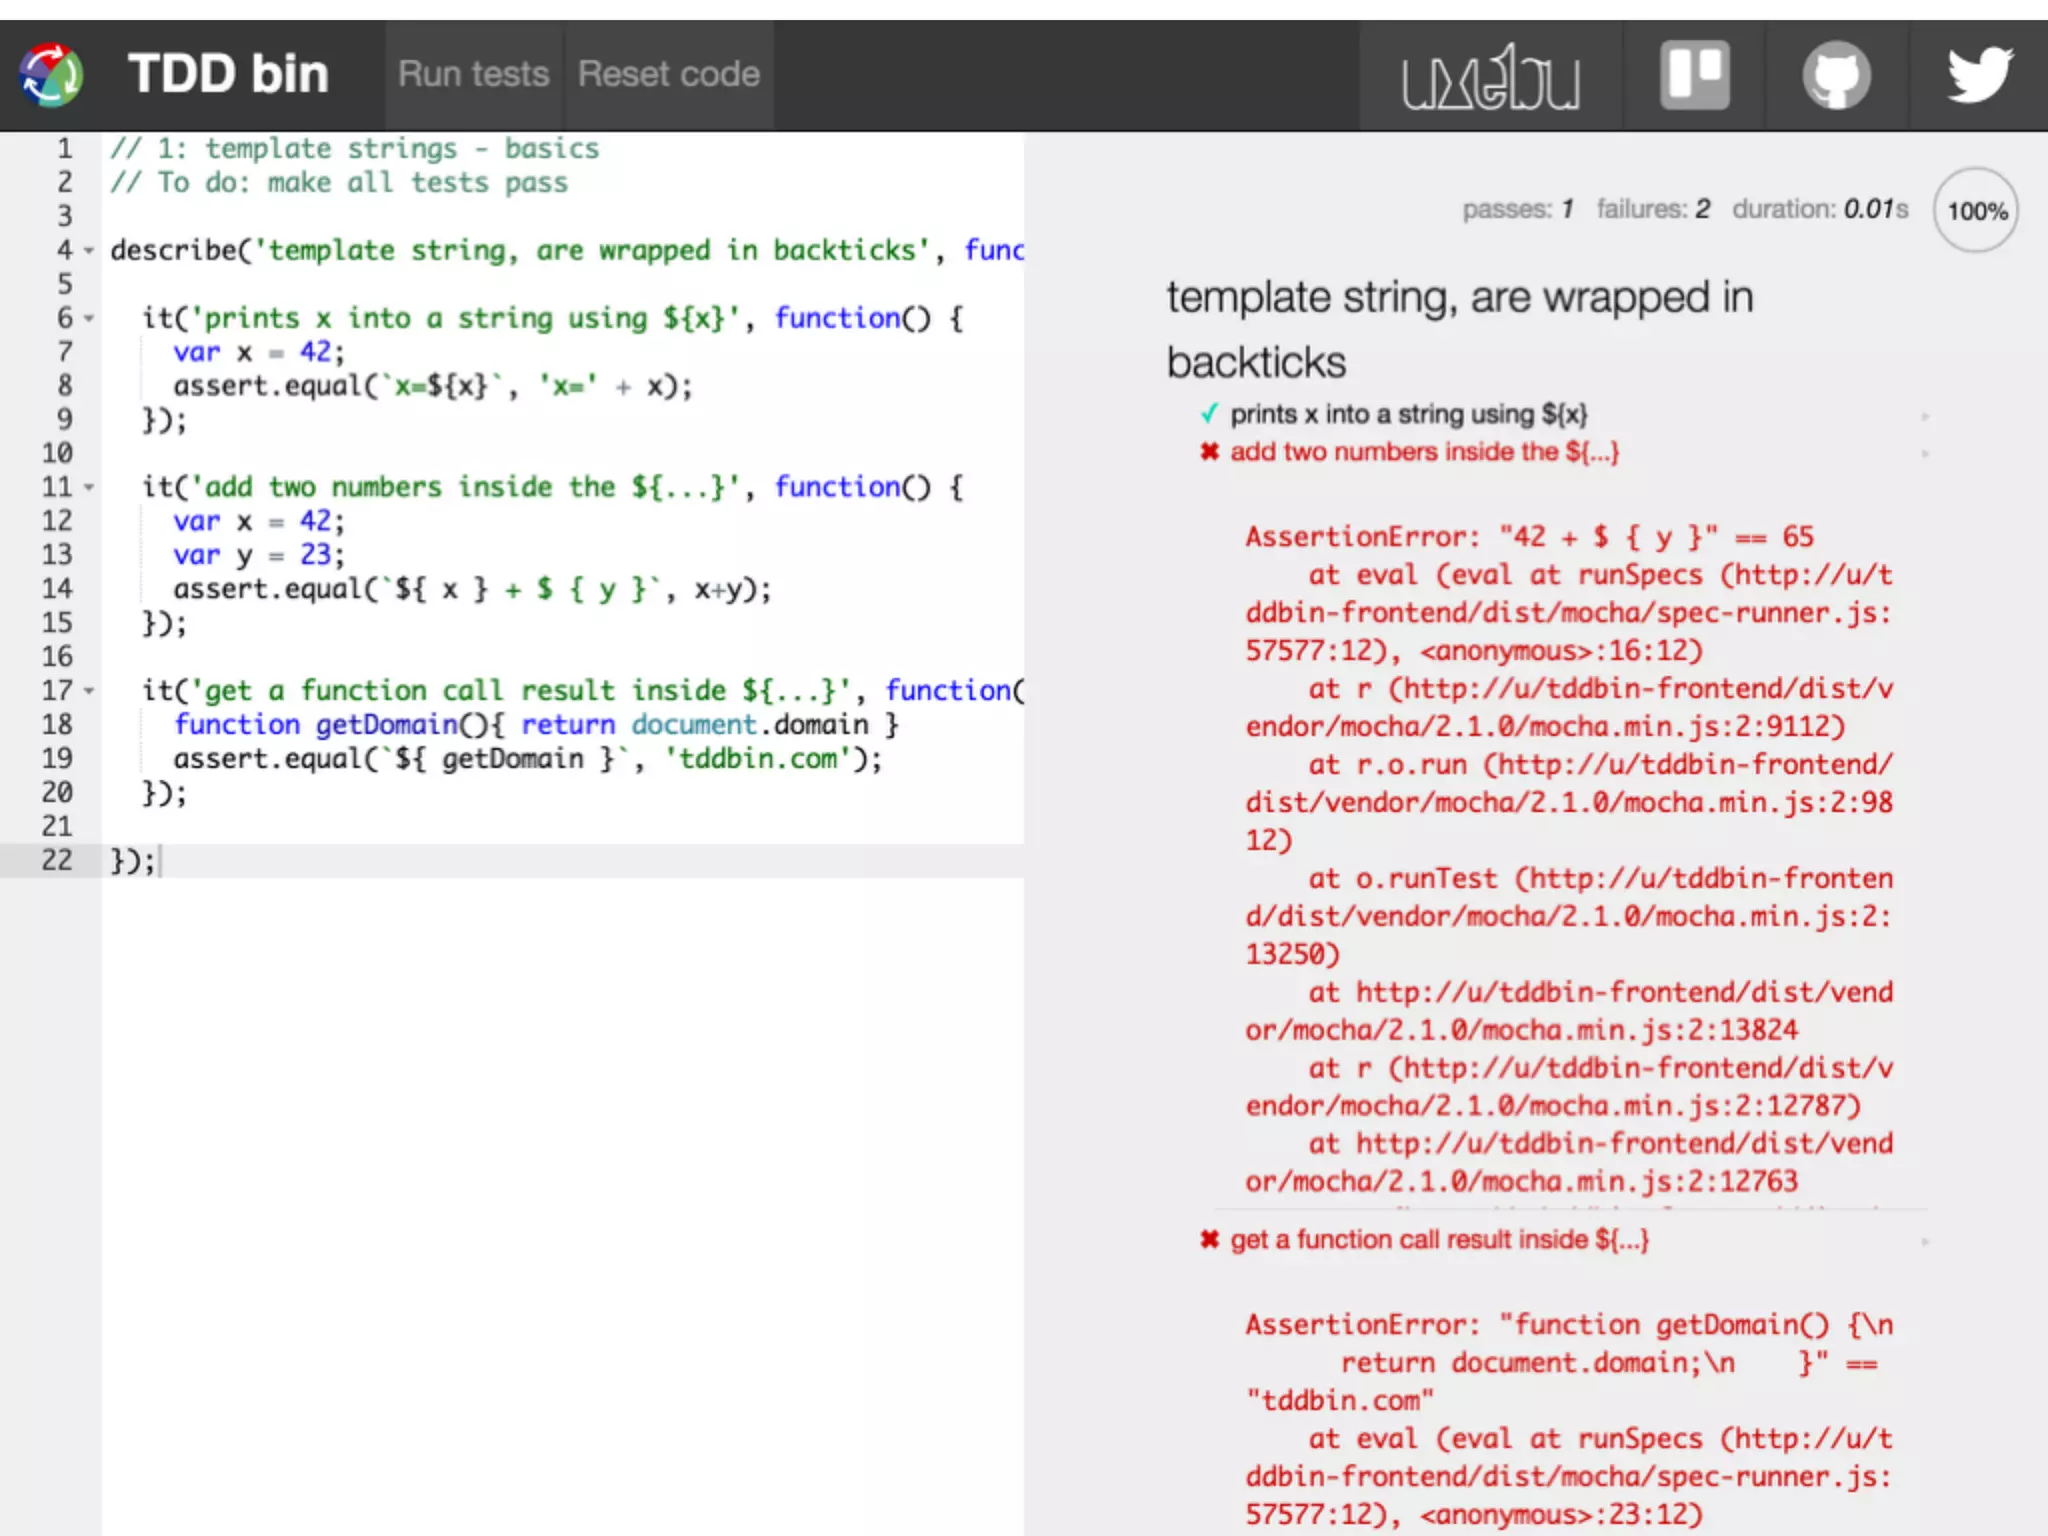
Task: Click 'TDD bin' title text
Action: [x=228, y=75]
